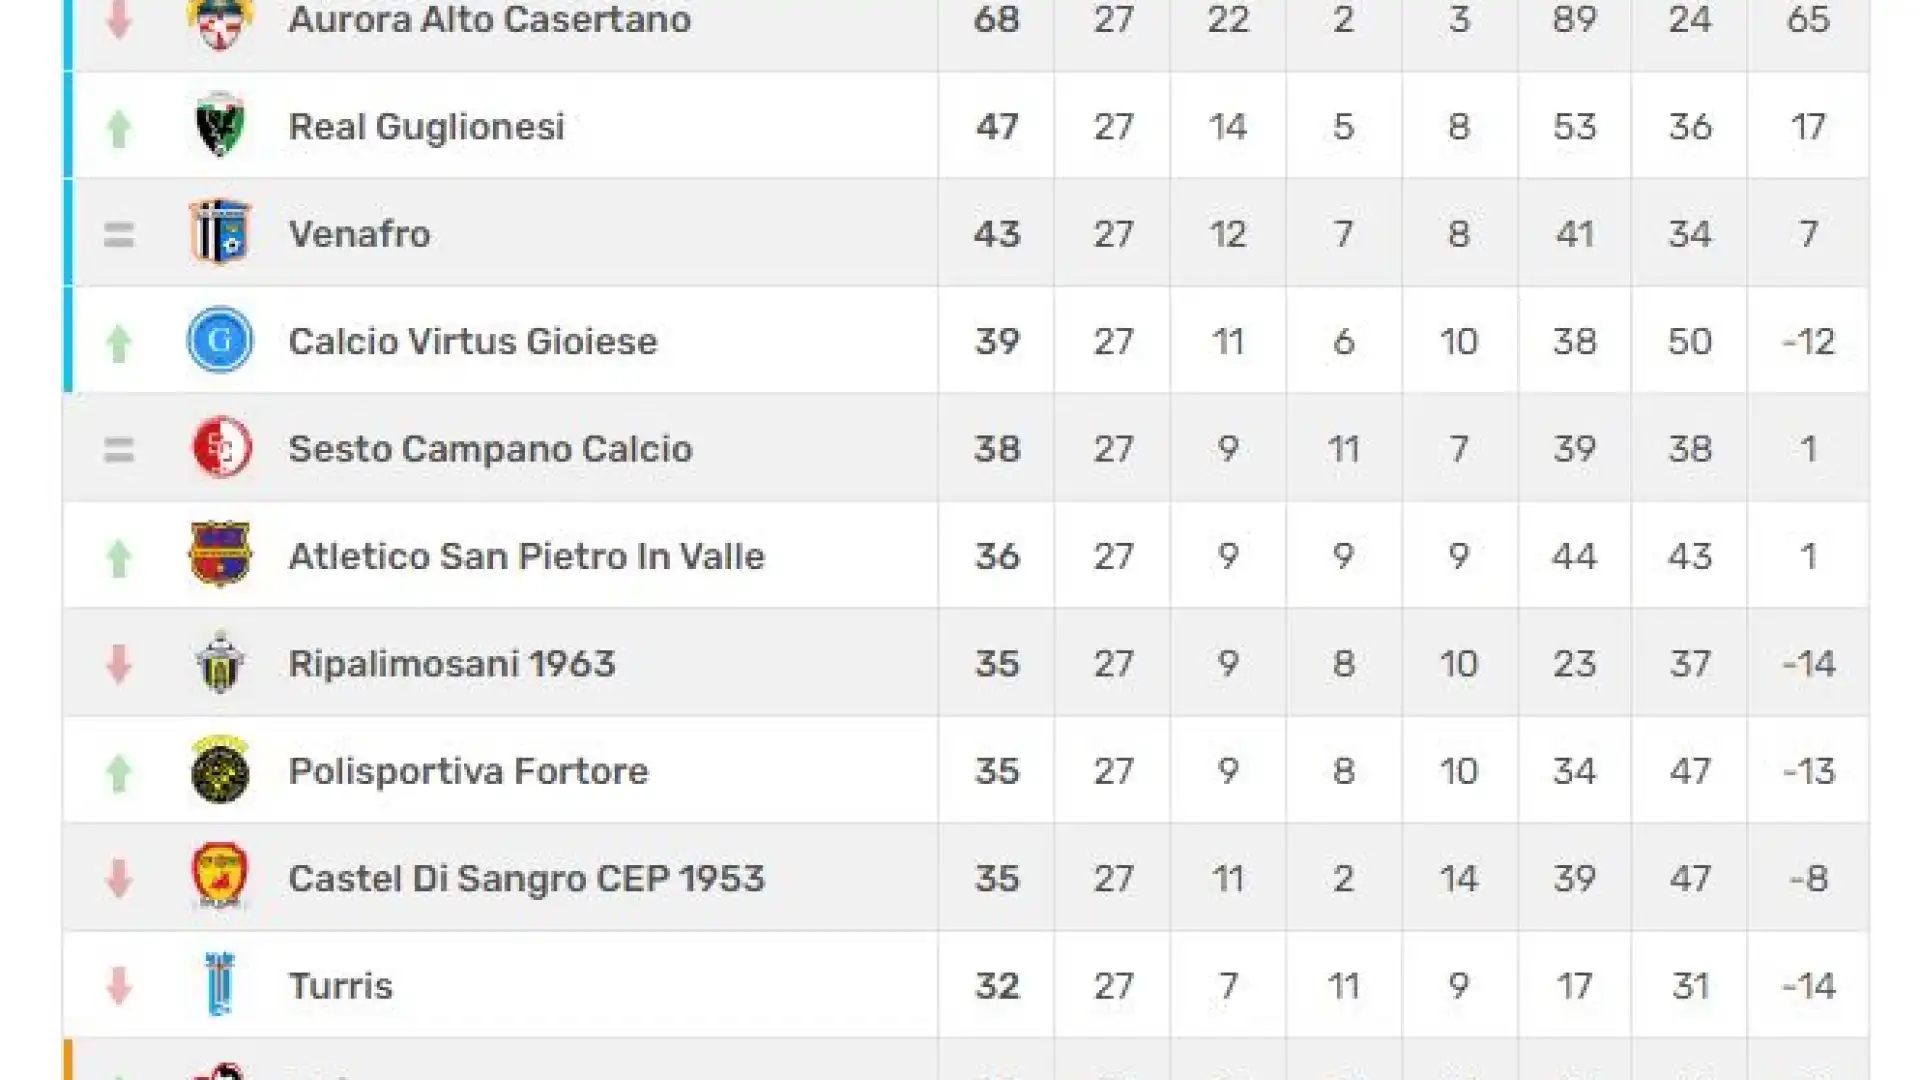Click Calcio Virtus Gioiese team name
Screen dimensions: 1920x1080
[473, 341]
